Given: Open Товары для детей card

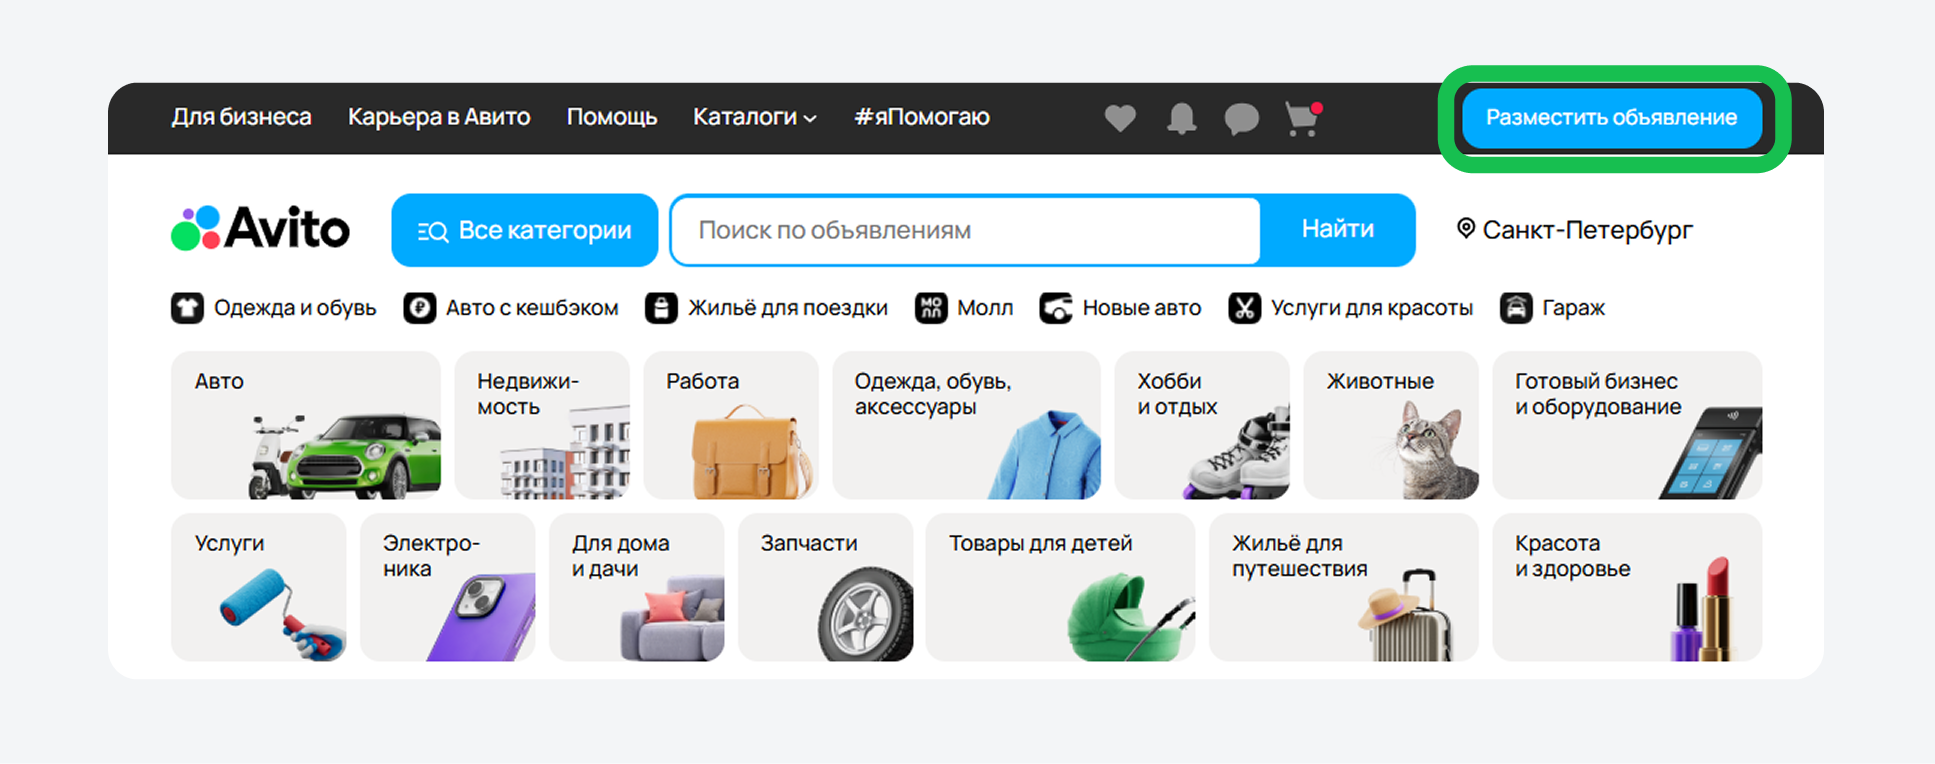Looking at the screenshot, I should coord(1060,587).
